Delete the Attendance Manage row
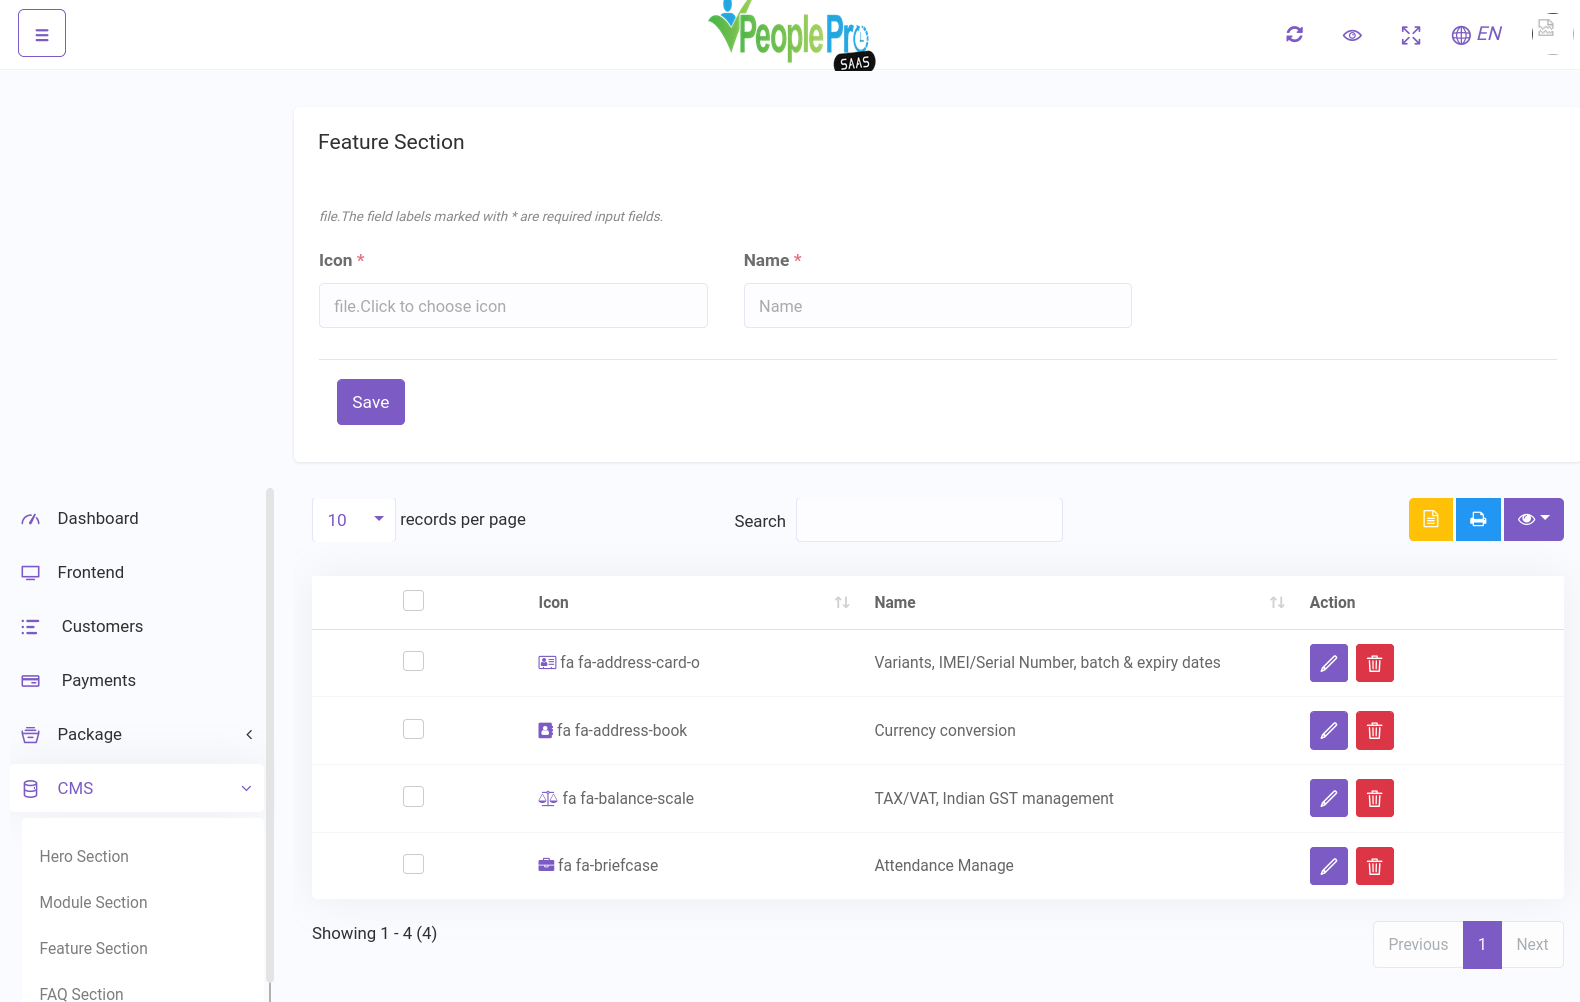This screenshot has height=1002, width=1580. pyautogui.click(x=1374, y=866)
